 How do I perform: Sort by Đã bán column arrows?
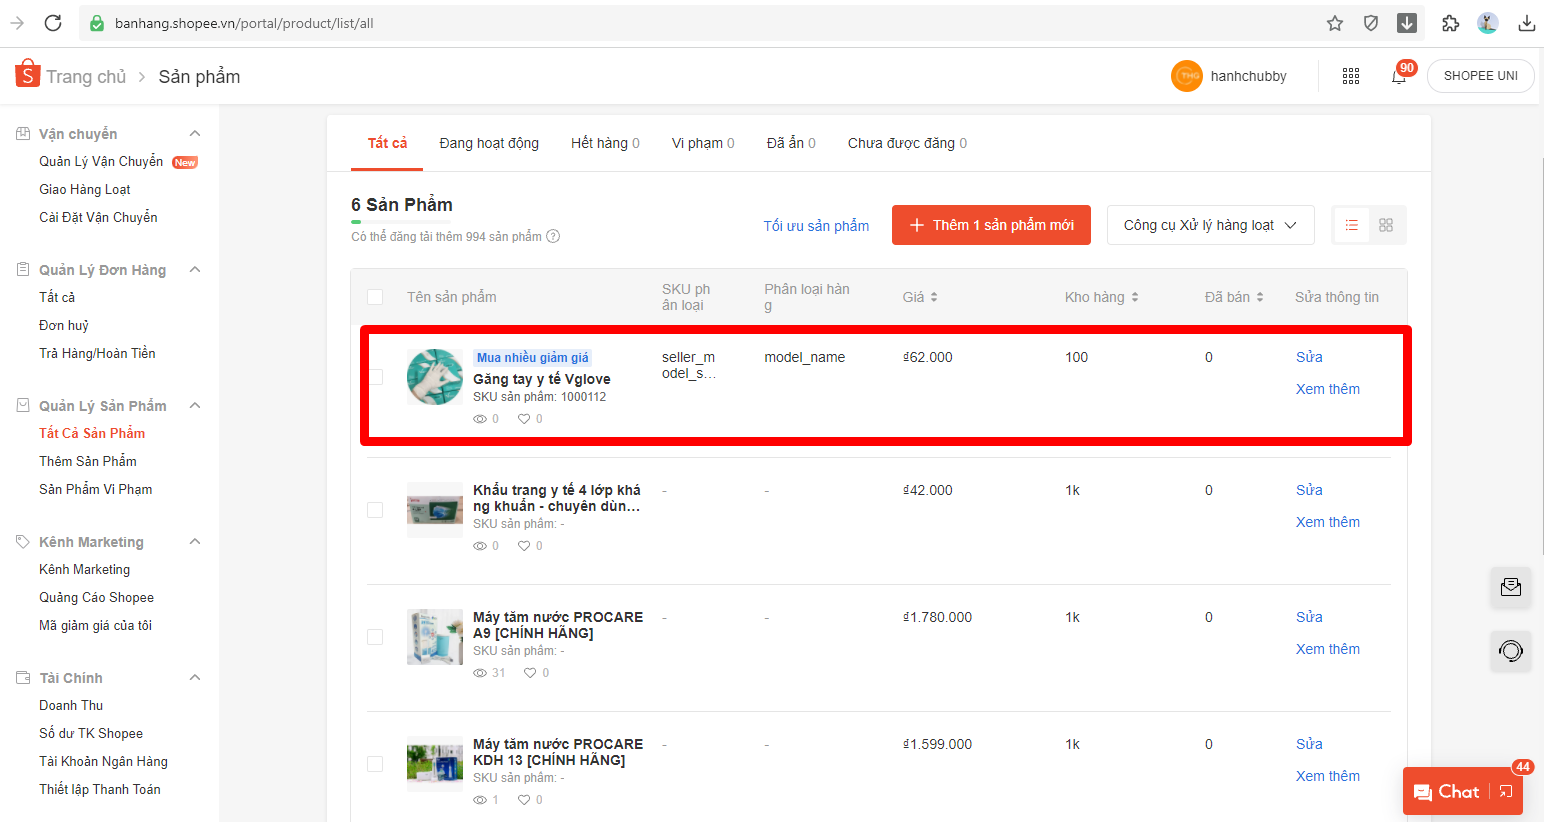(x=1260, y=297)
